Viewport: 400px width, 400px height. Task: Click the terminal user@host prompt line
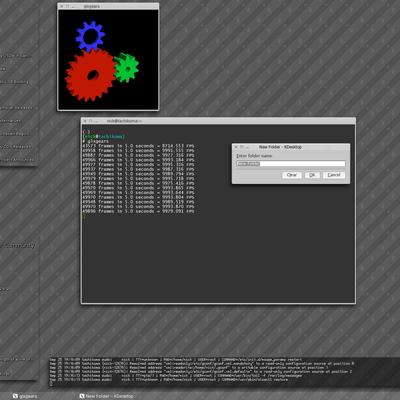104,137
